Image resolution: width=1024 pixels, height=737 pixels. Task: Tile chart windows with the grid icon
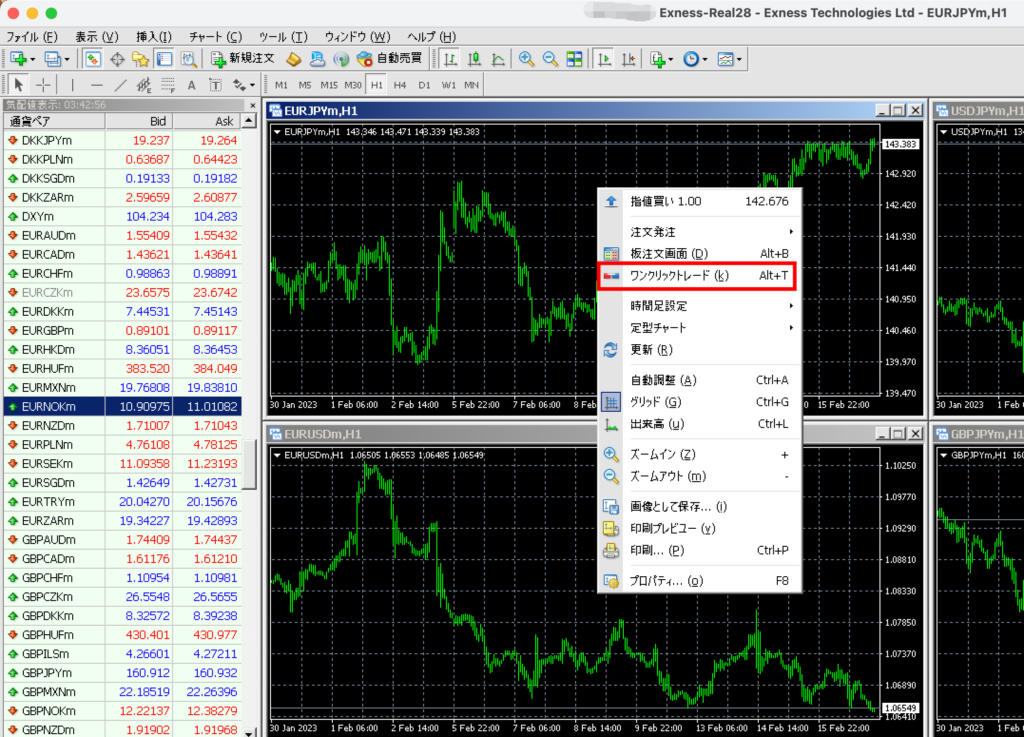[574, 59]
